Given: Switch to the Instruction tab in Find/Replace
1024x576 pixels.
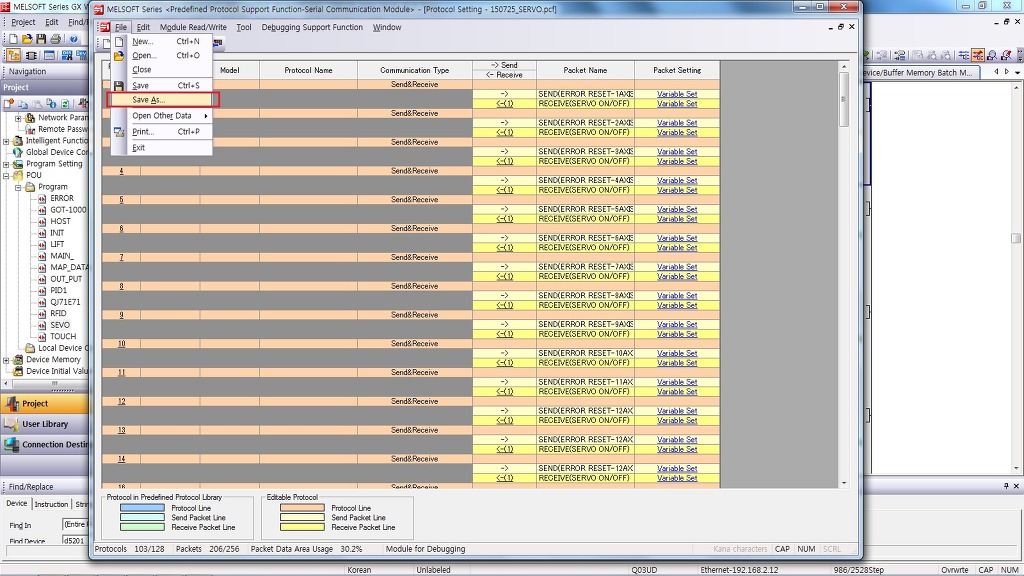Looking at the screenshot, I should (x=51, y=504).
